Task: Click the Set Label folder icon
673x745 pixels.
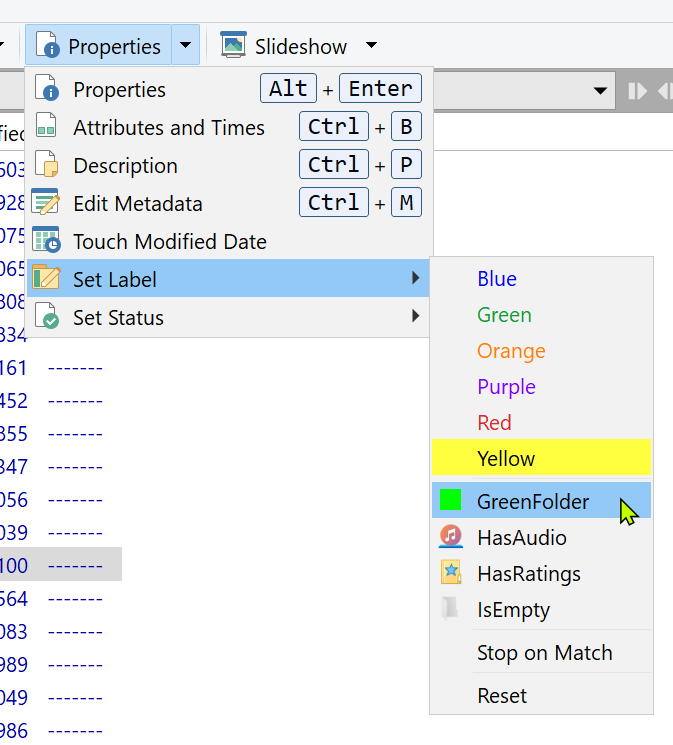Action: pos(46,277)
